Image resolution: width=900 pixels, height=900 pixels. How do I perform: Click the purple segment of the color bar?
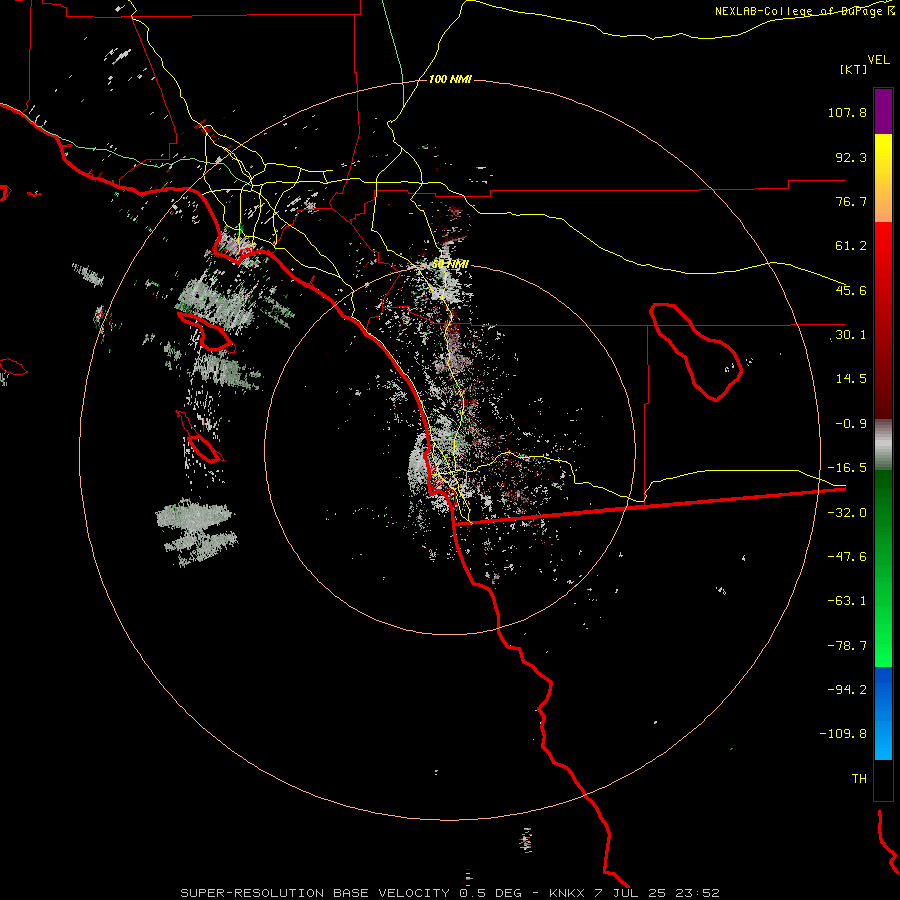point(883,111)
